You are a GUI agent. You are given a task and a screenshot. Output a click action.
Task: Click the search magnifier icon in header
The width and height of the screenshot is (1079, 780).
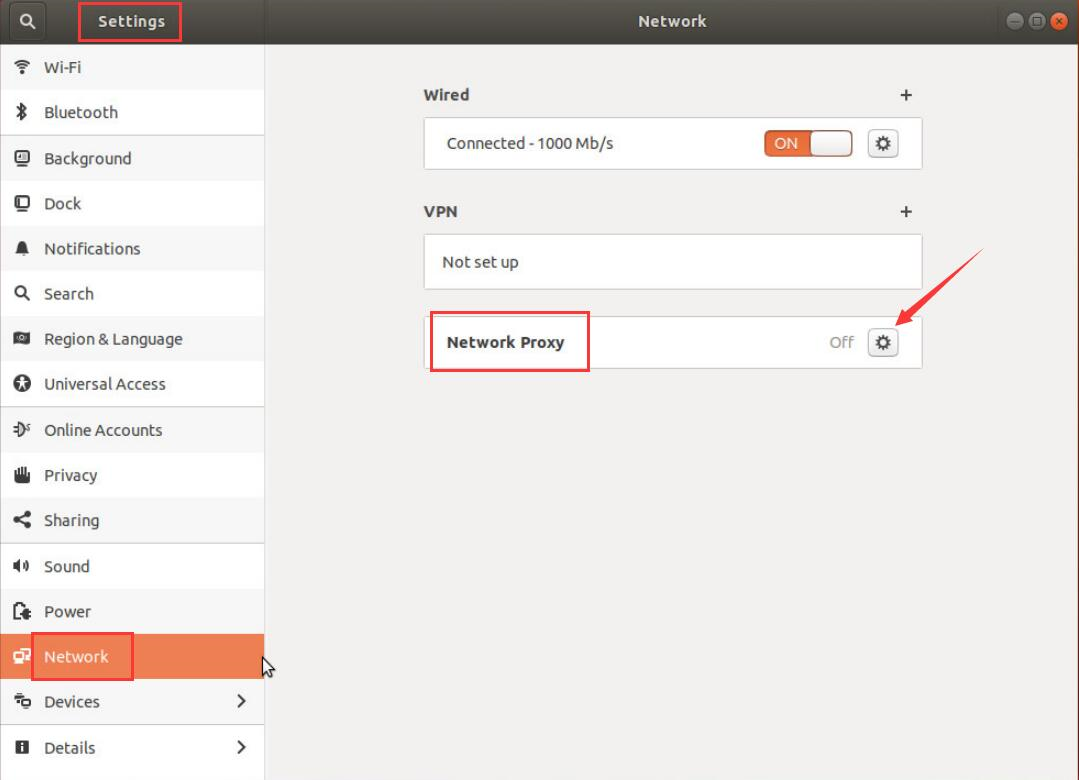click(x=26, y=21)
